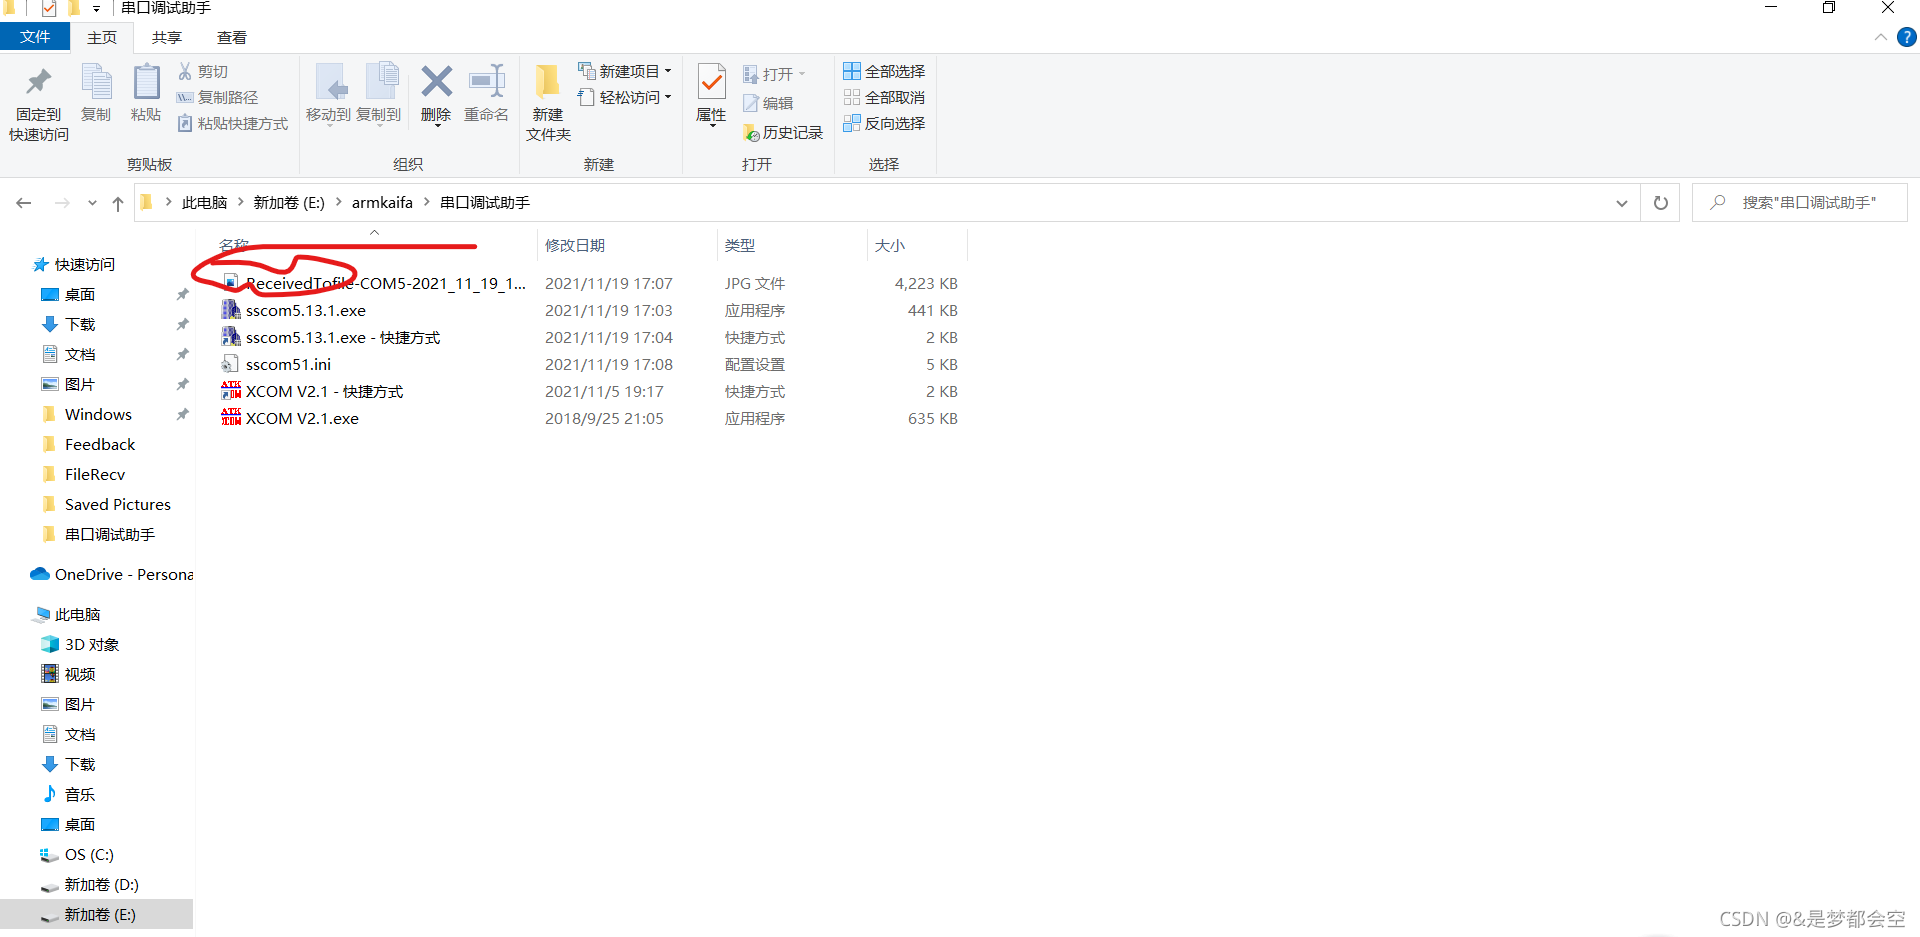
Task: Click armkaifa in the address breadcrumb
Action: click(x=382, y=202)
